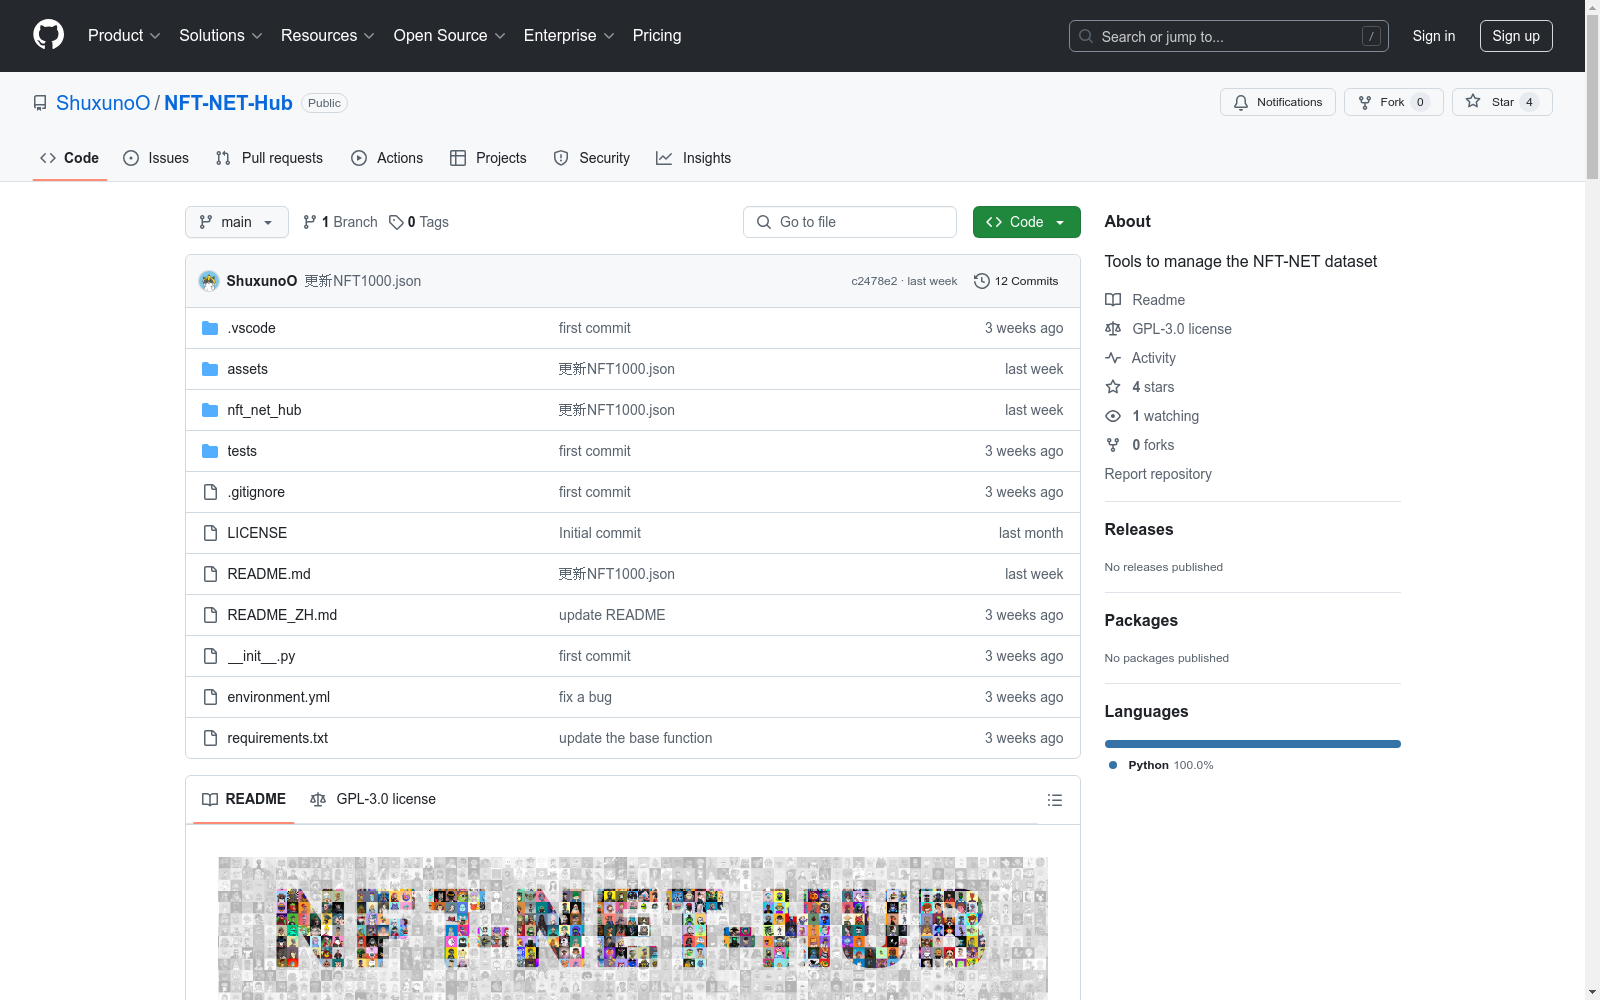Expand the Open Source menu
The height and width of the screenshot is (1000, 1600).
(450, 35)
